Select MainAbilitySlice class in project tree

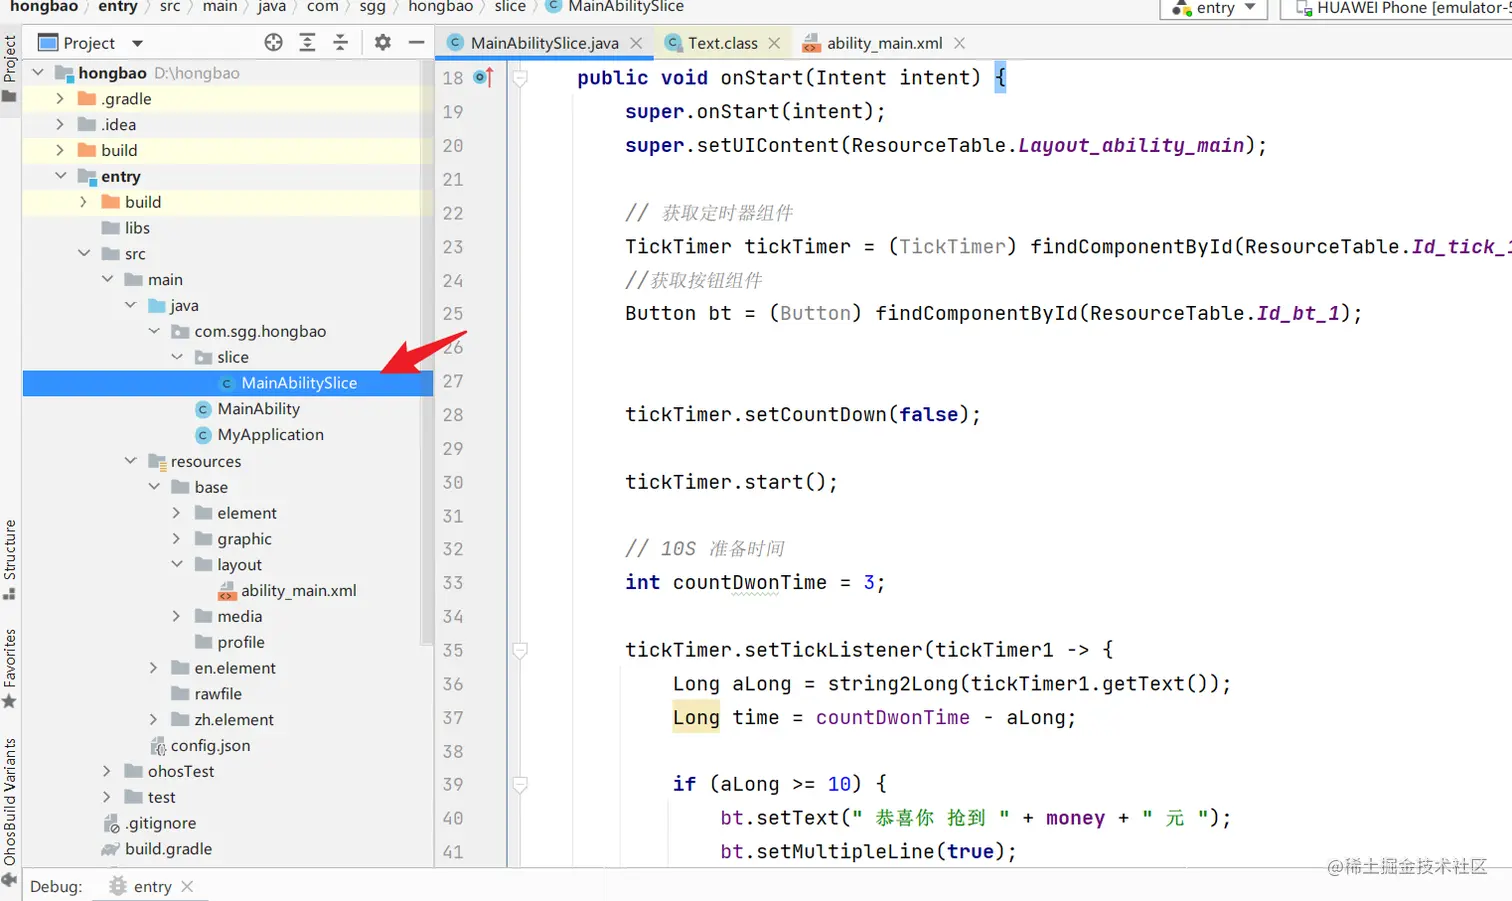228,383
